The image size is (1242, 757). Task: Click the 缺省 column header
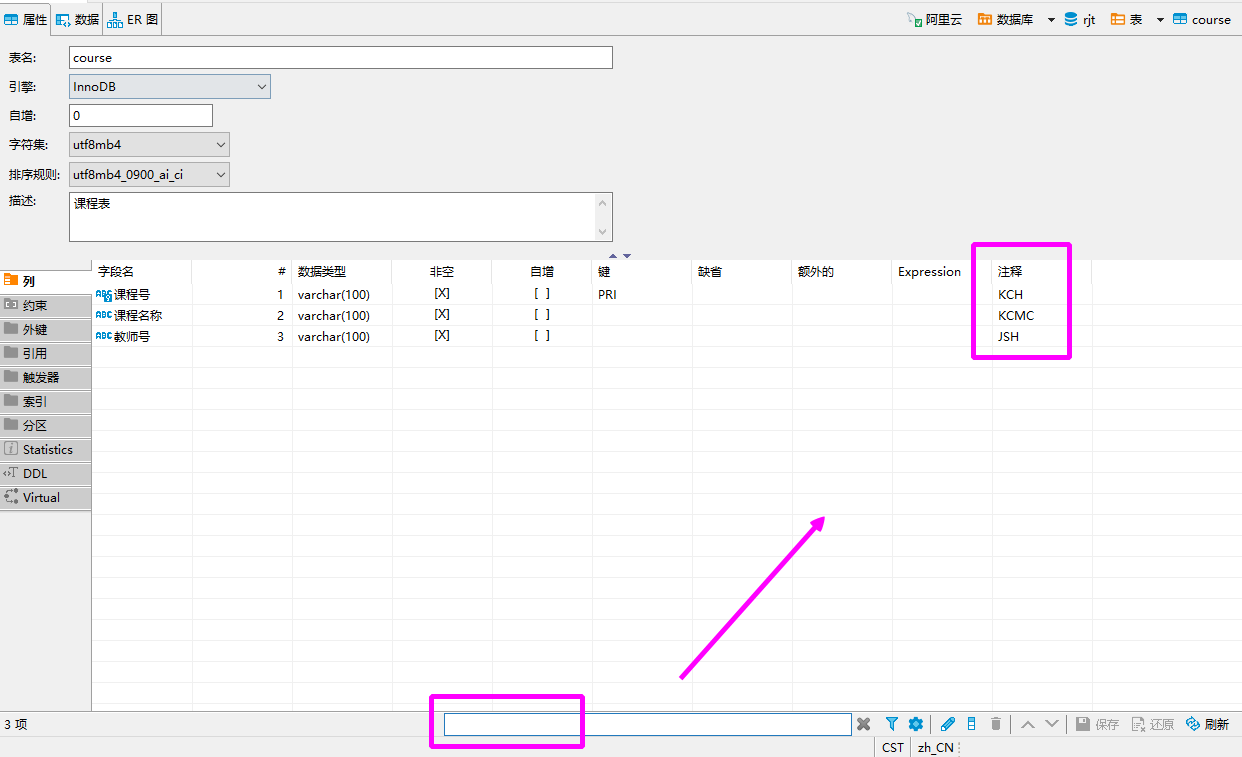742,271
